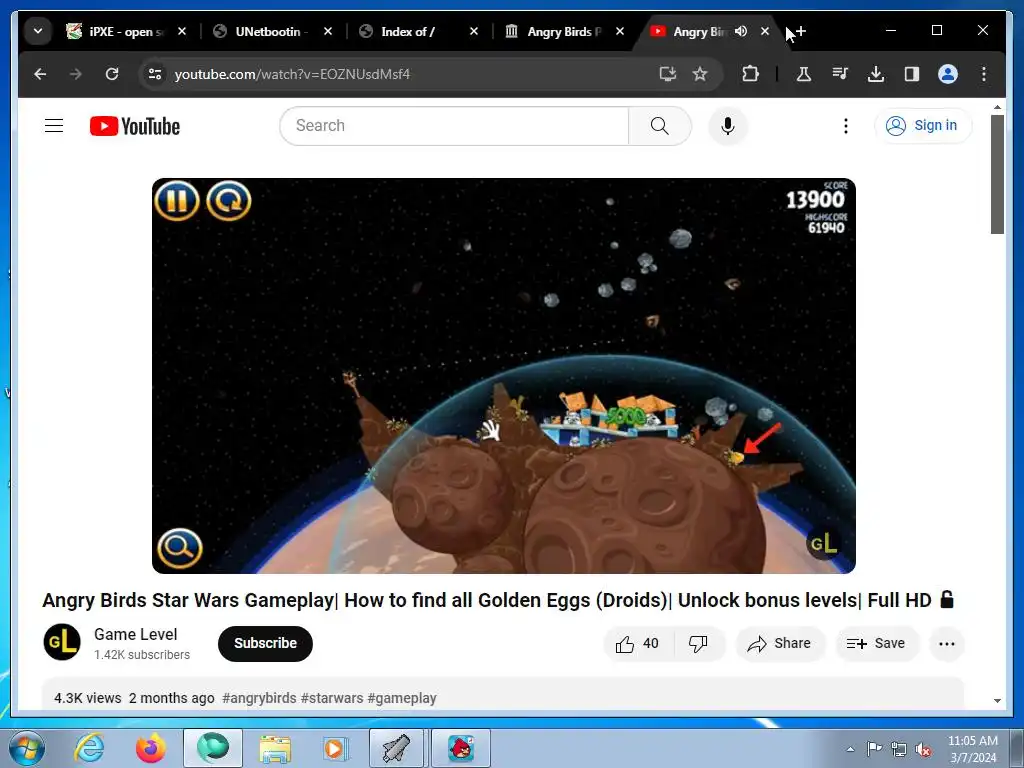Image resolution: width=1024 pixels, height=768 pixels.
Task: Click the scrollbar down arrow
Action: click(x=997, y=701)
